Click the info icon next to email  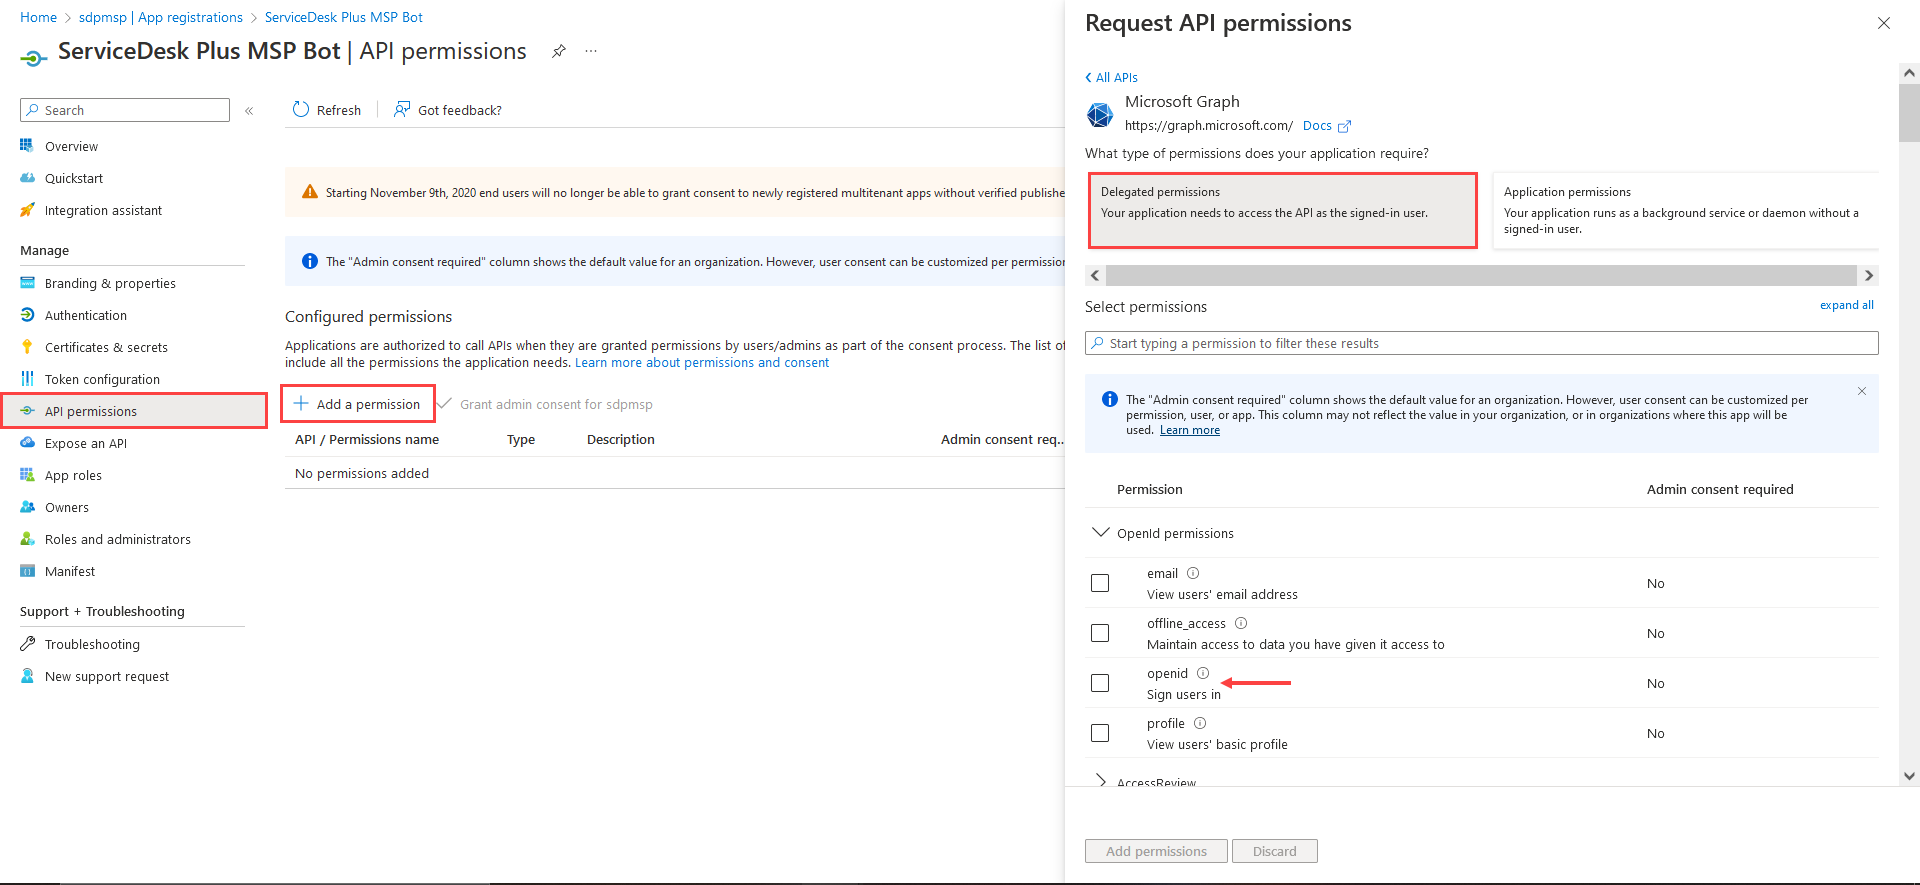pyautogui.click(x=1193, y=573)
